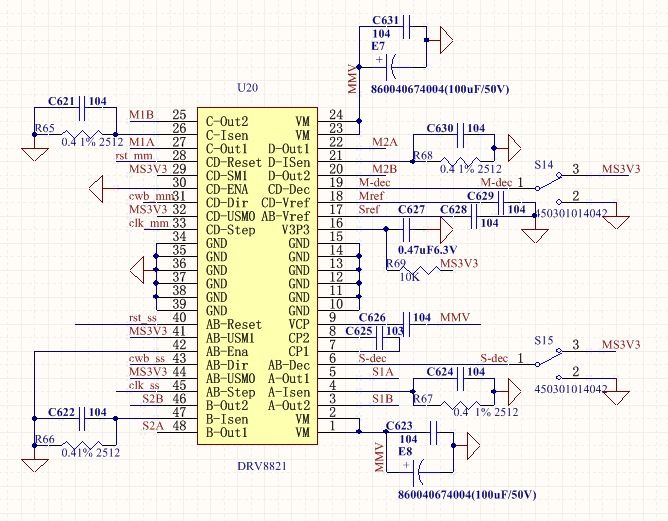Image resolution: width=668 pixels, height=521 pixels.
Task: Select the A-Isen pin name
Action: (x=289, y=392)
